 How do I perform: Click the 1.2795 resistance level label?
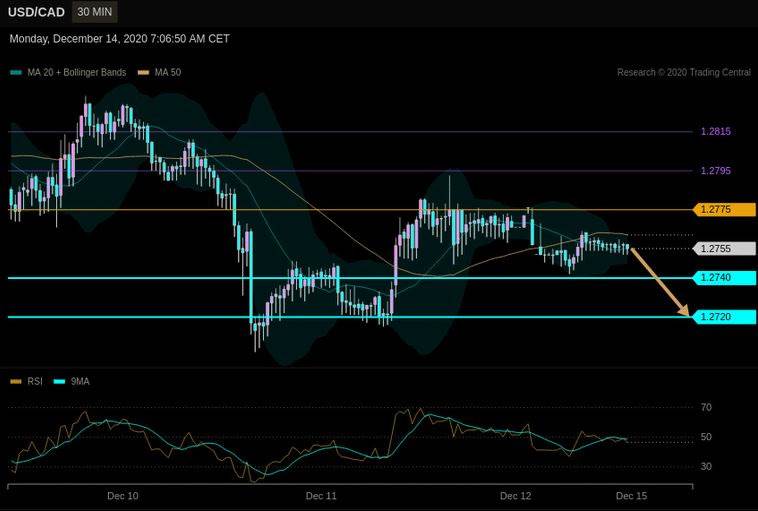[715, 171]
